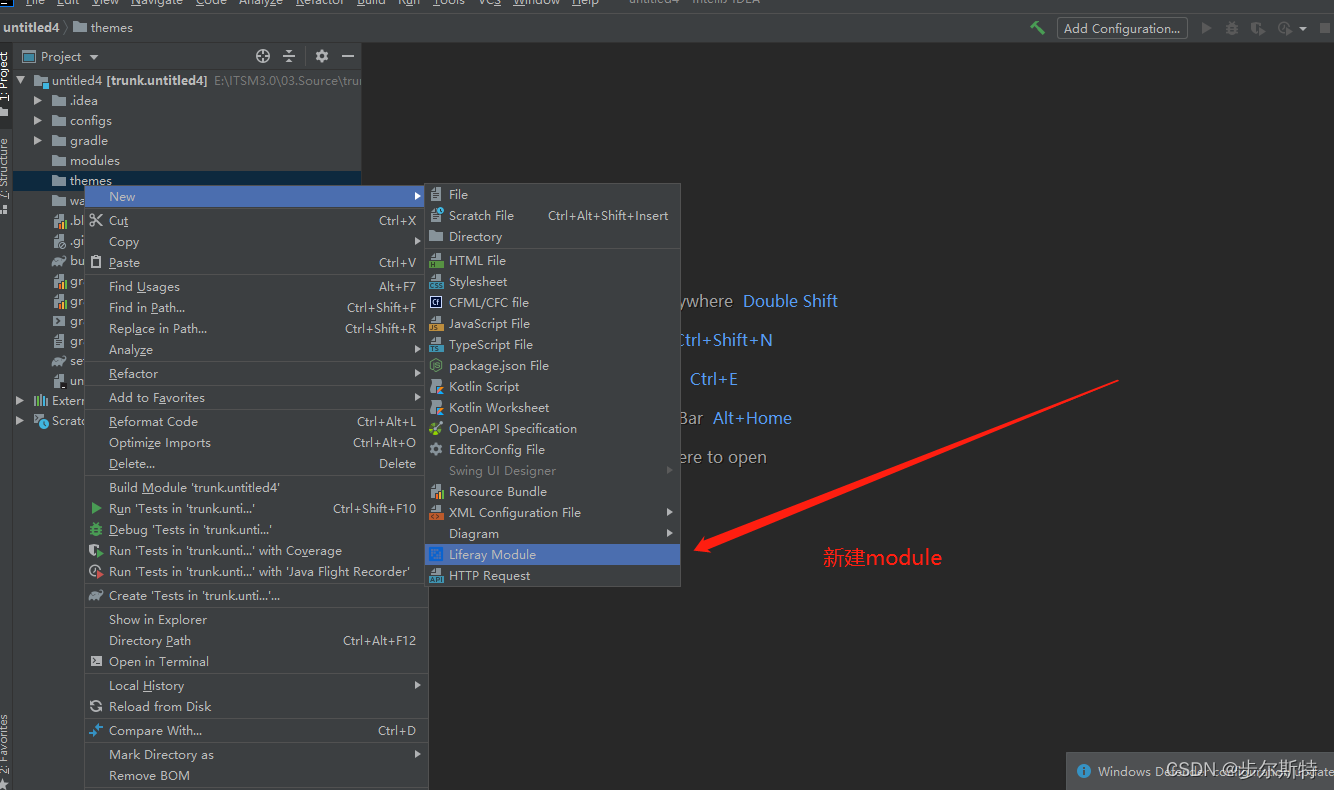Select Directory Path menu entry
Viewport: 1334px width, 790px height.
click(x=256, y=640)
